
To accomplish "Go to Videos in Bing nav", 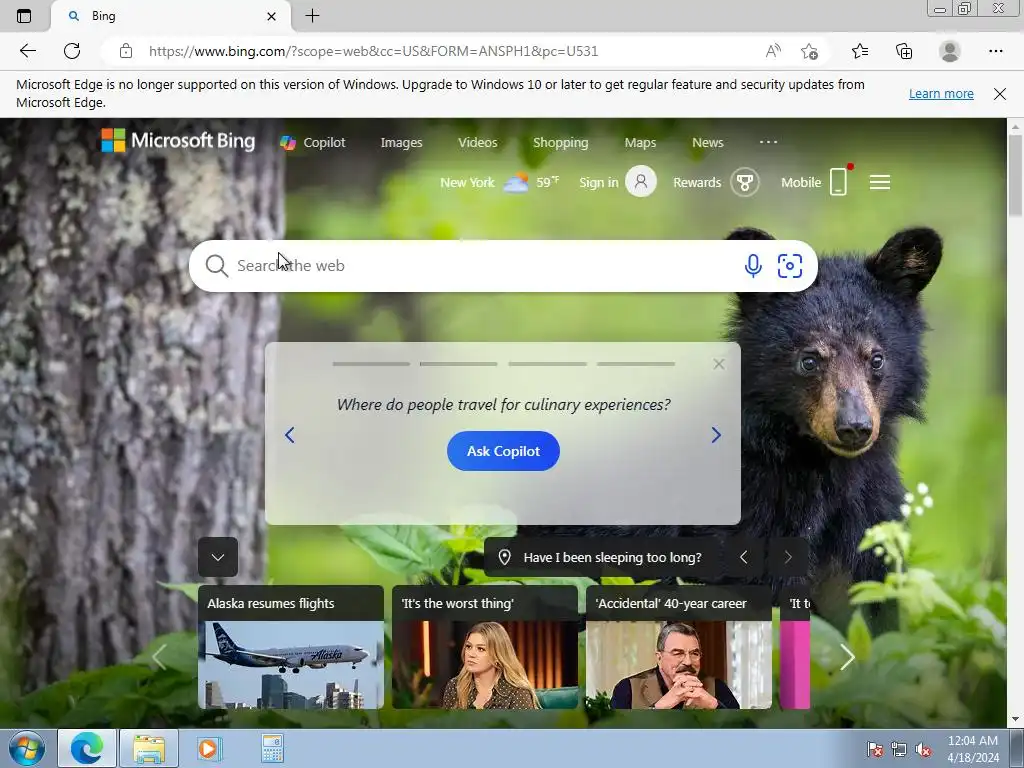I will pos(477,142).
